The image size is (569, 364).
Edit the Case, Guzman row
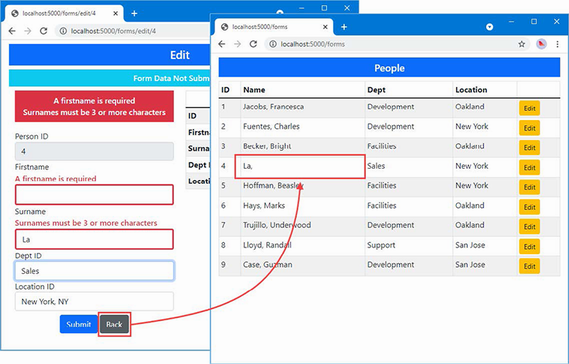(529, 266)
